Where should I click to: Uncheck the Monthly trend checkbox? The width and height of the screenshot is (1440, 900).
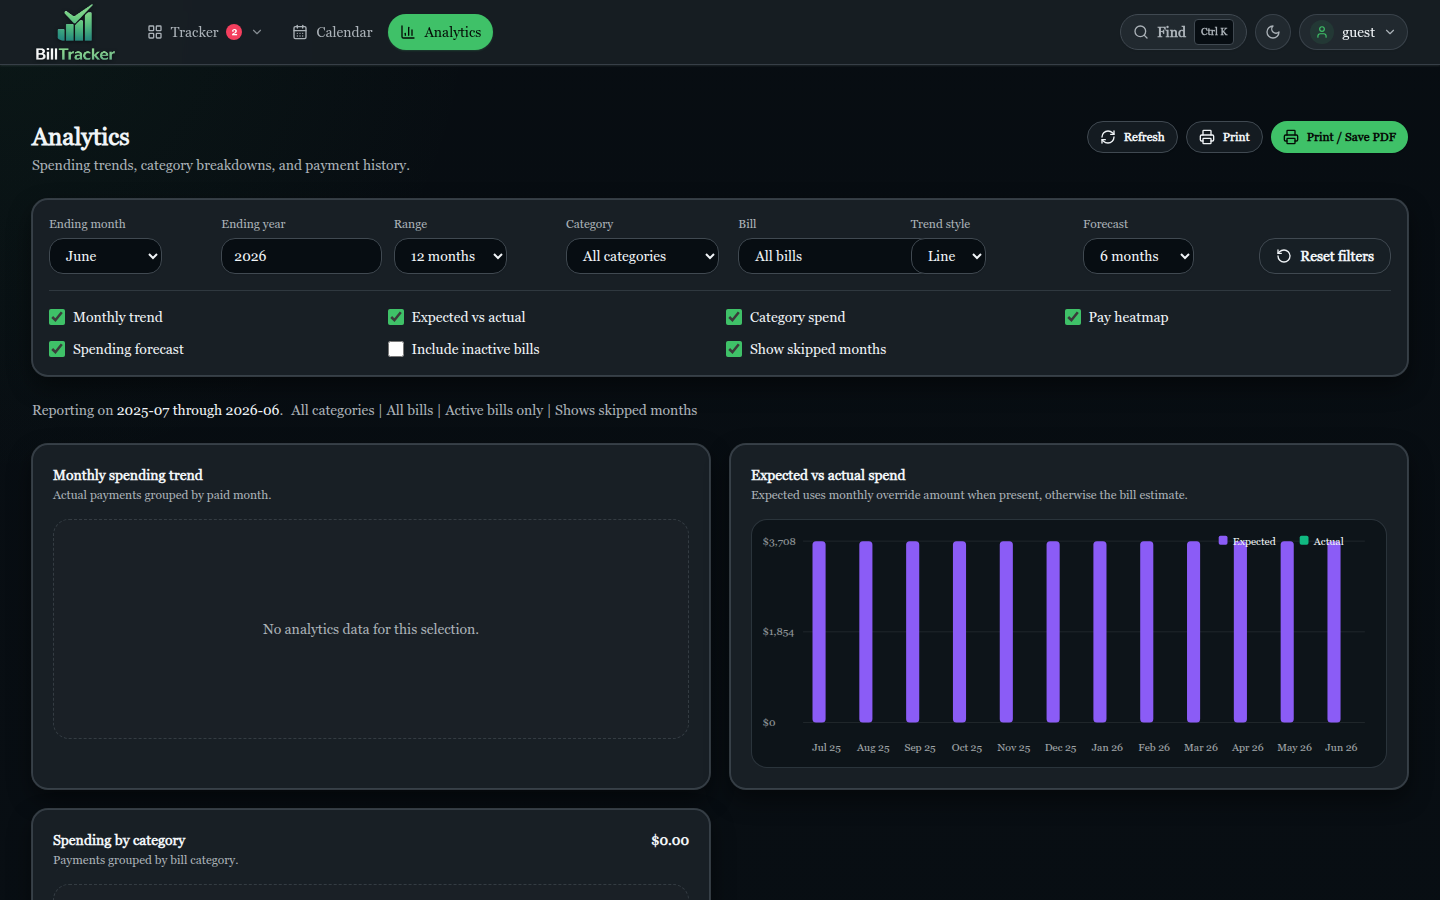(x=57, y=317)
